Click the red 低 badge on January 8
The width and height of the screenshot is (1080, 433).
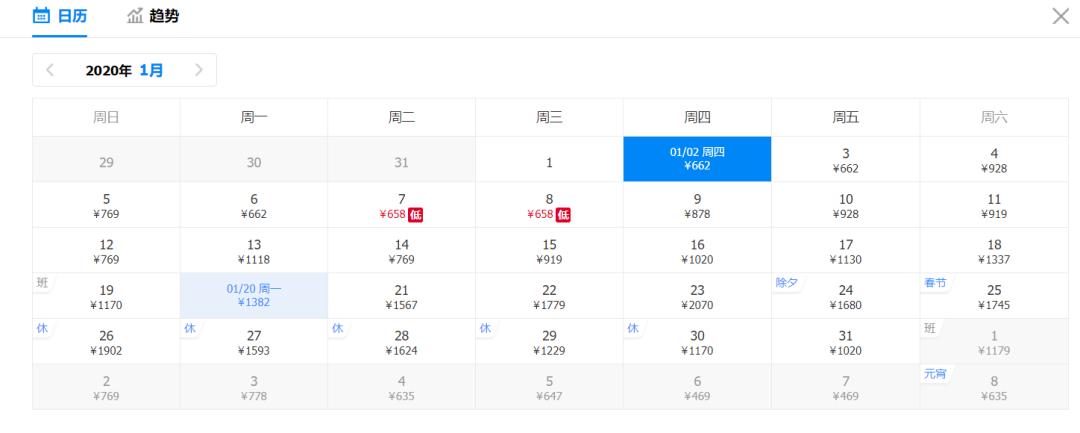pos(563,214)
